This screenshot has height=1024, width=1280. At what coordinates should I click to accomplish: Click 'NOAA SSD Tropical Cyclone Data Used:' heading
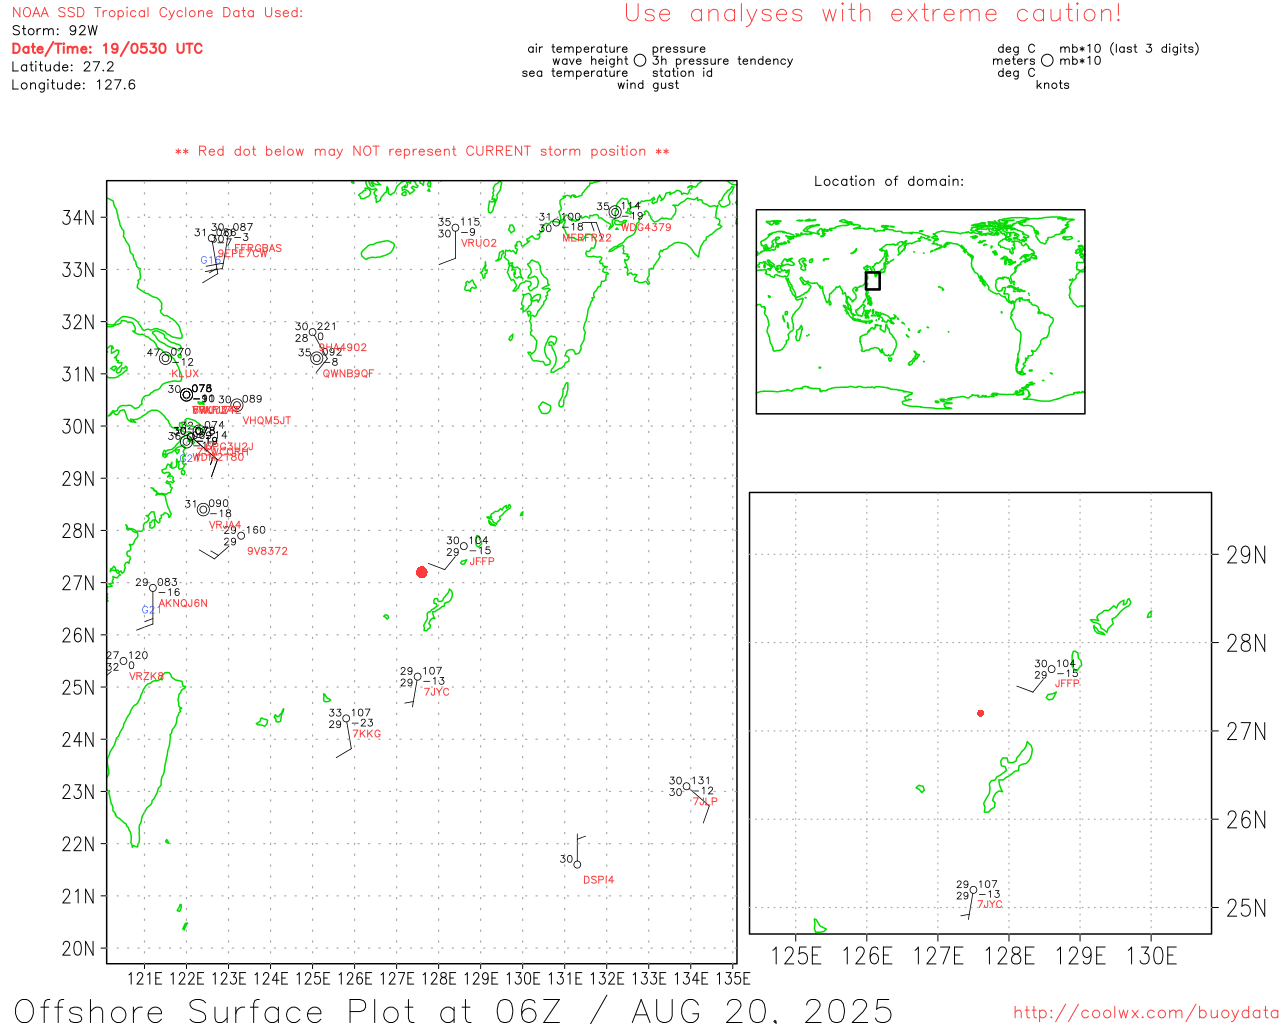pos(157,13)
